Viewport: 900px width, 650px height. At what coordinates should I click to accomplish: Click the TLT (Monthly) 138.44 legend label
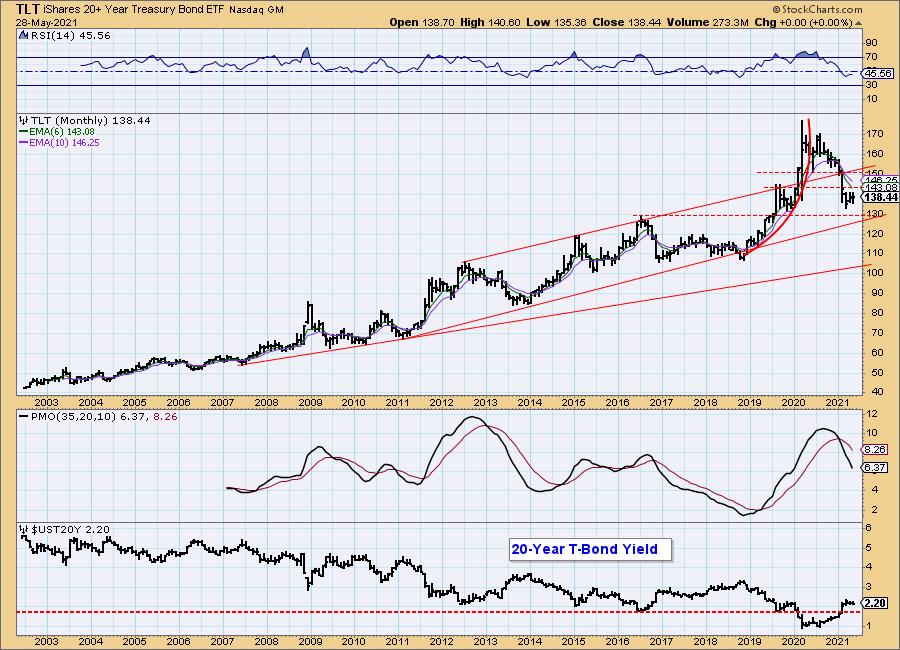coord(90,121)
